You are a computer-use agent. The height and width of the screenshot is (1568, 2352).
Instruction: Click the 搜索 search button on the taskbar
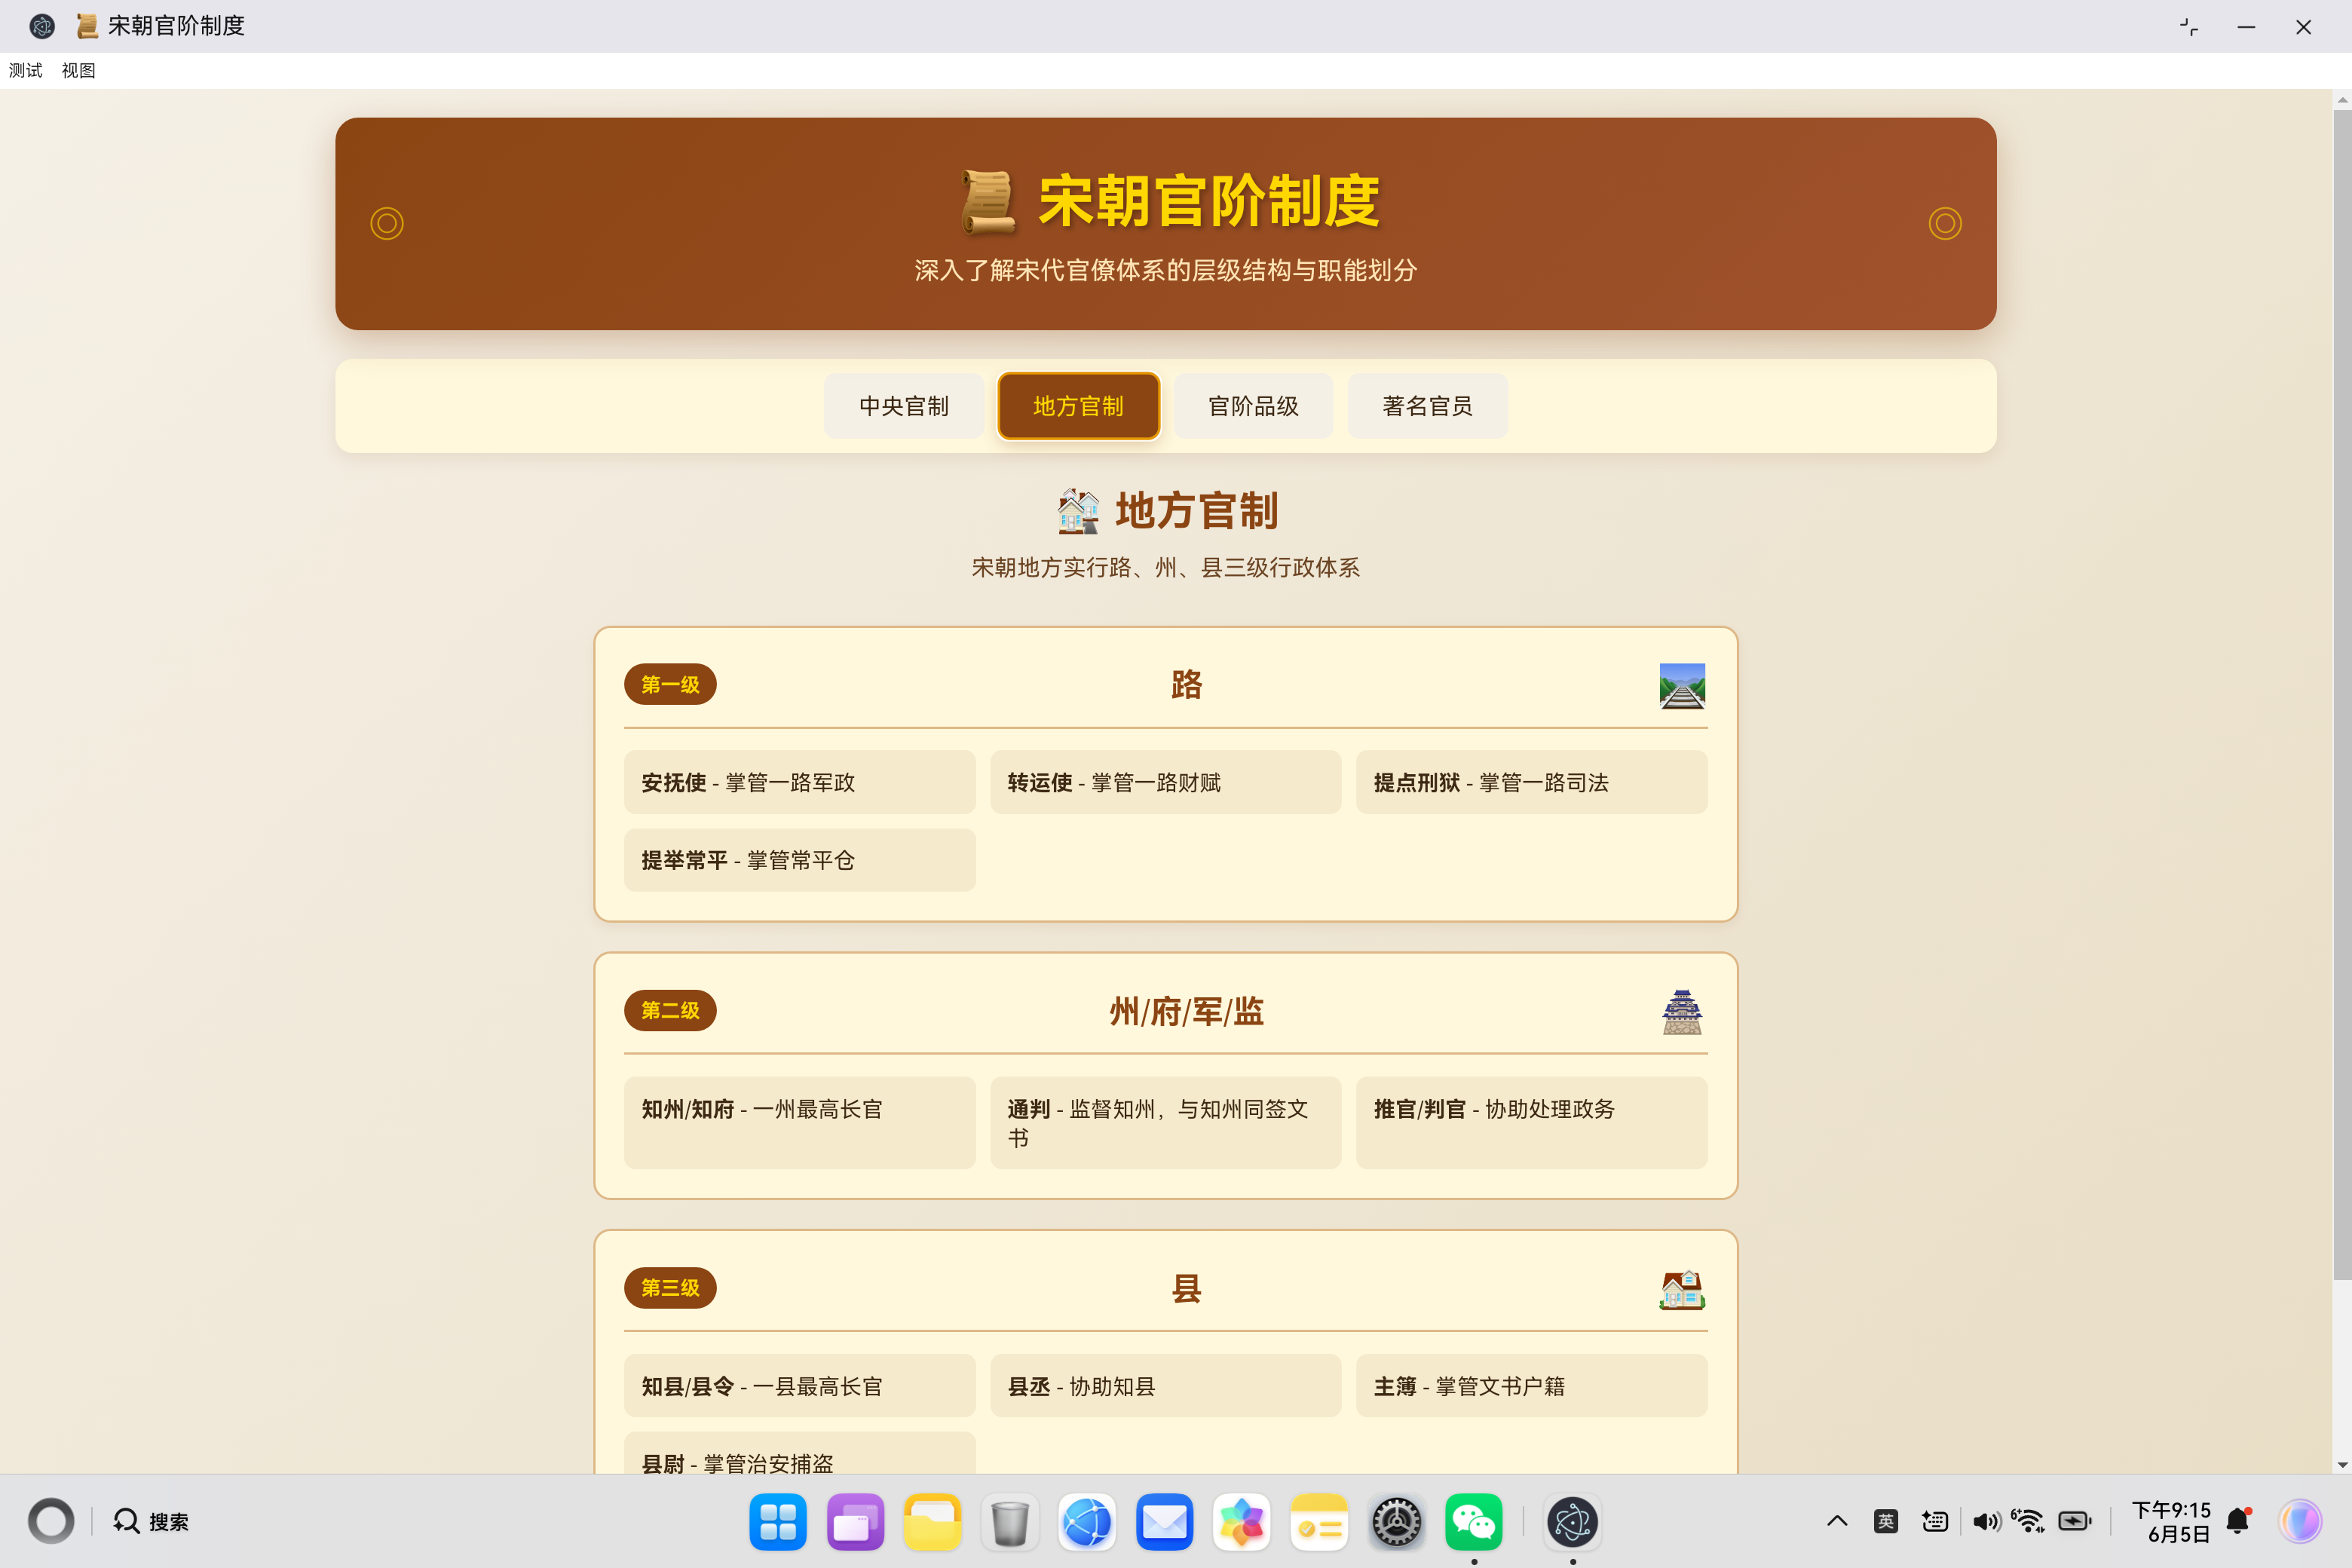151,1521
